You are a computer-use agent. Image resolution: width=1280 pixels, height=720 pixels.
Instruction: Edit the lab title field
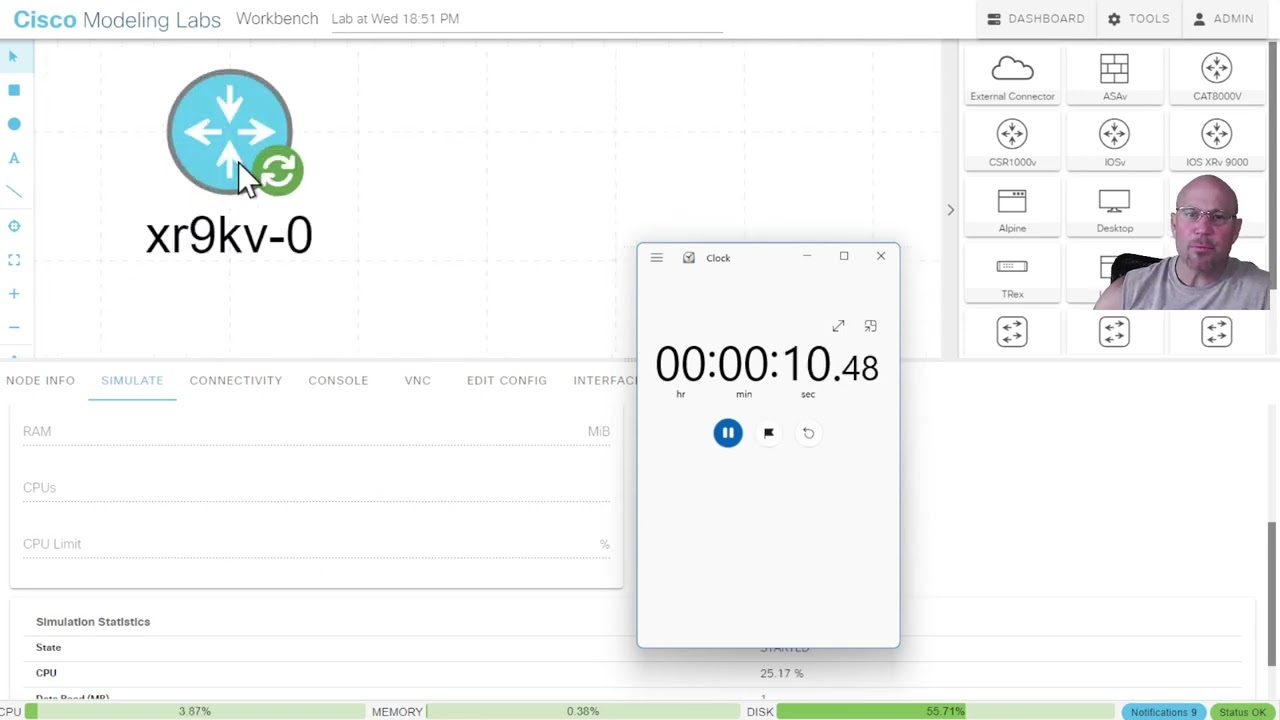tap(526, 19)
